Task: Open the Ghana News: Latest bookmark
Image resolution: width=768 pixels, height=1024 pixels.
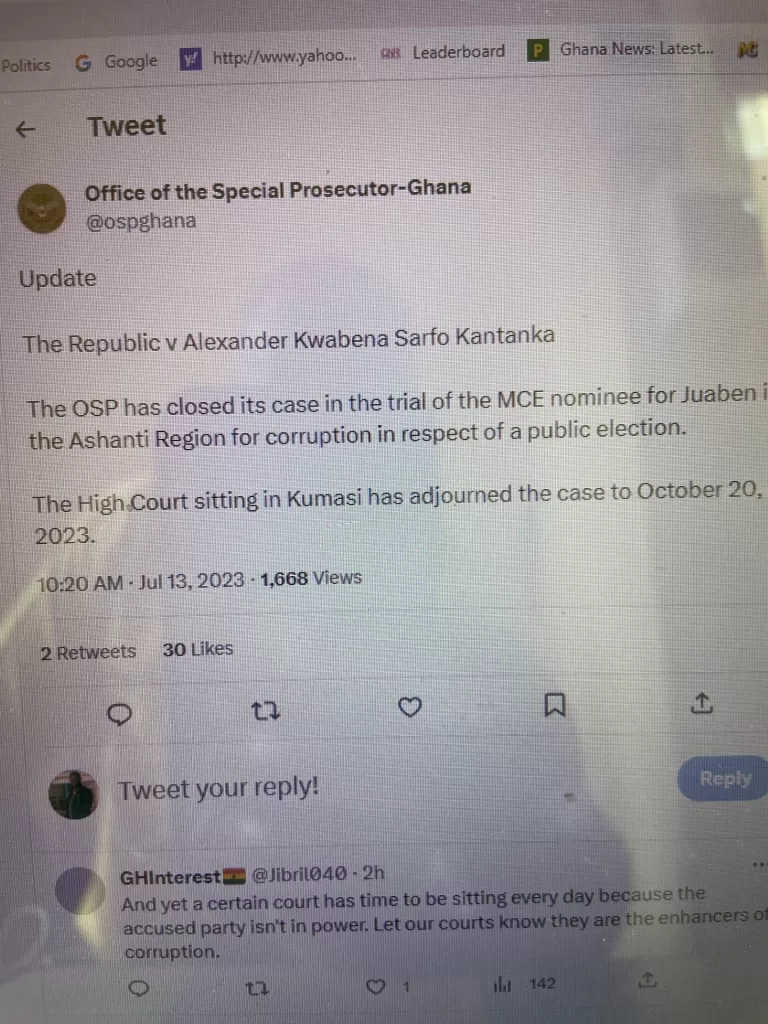Action: [620, 49]
